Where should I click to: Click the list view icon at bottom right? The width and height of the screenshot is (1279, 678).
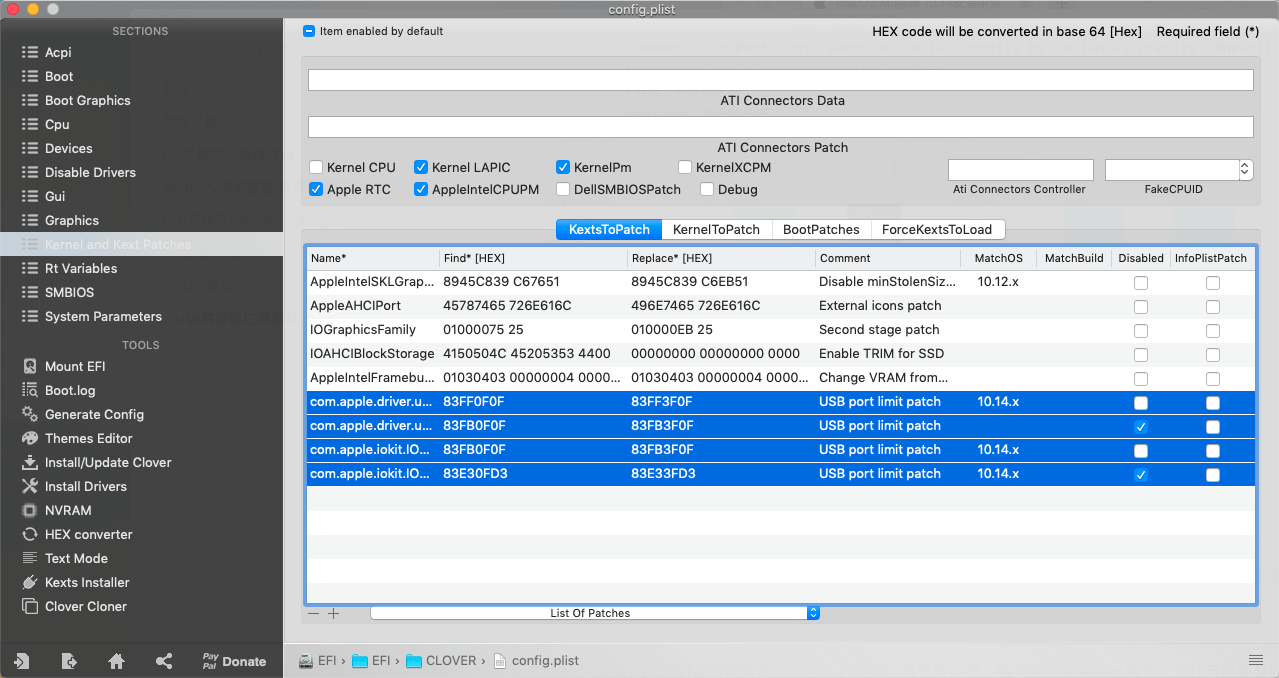[x=1255, y=660]
